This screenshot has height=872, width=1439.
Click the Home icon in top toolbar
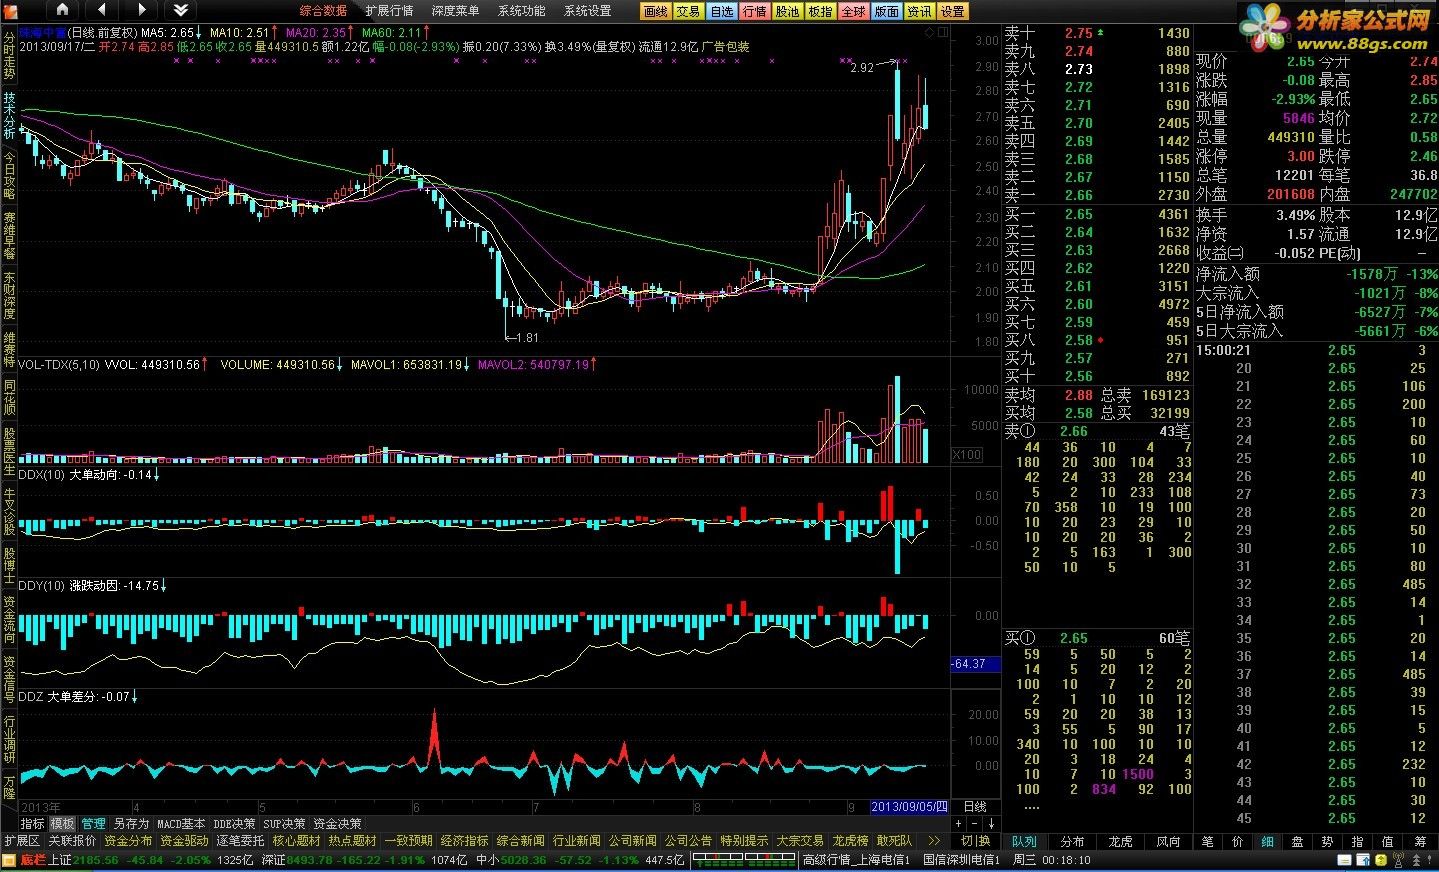(62, 10)
